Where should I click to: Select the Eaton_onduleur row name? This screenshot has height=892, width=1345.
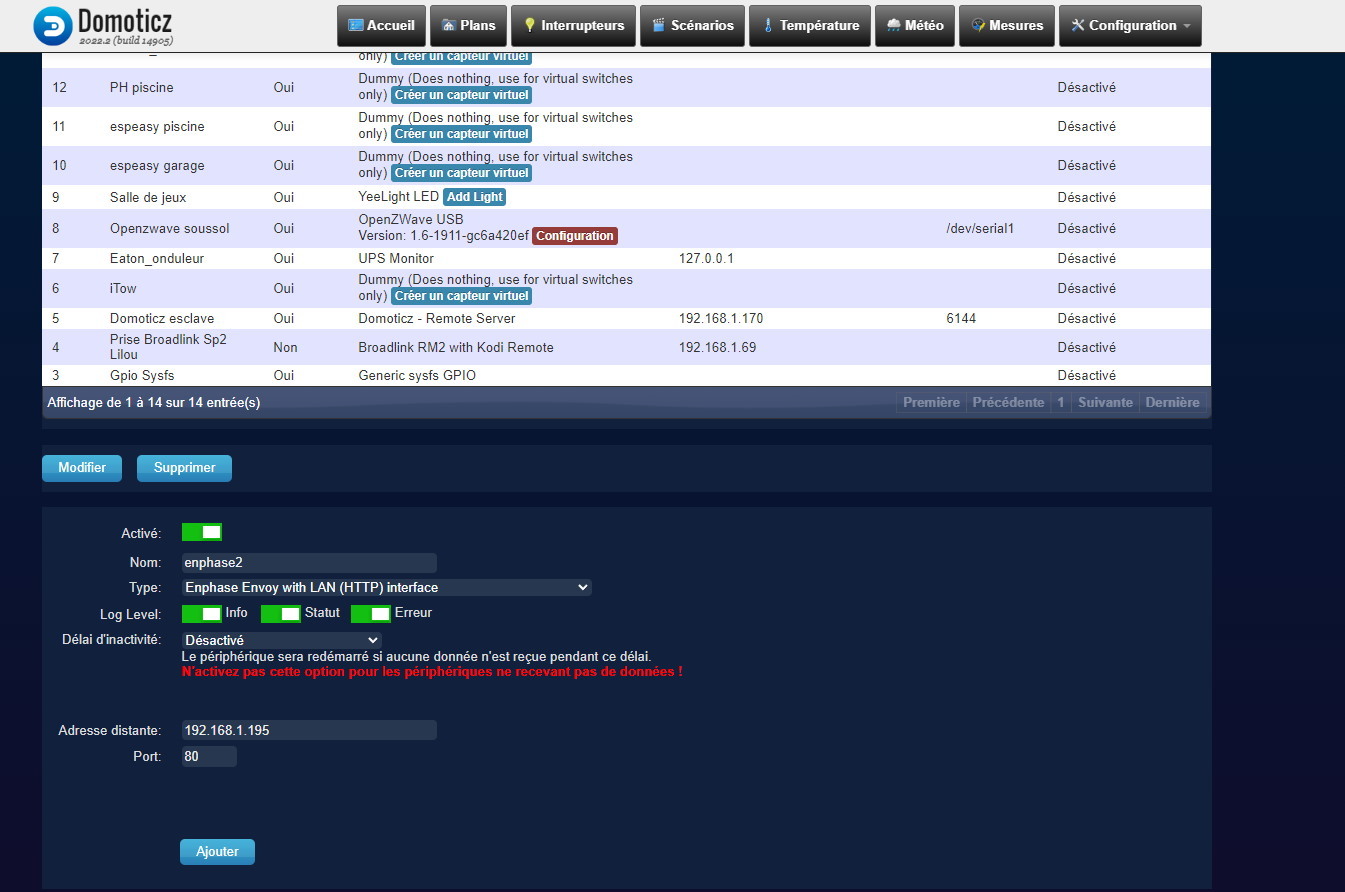pos(157,259)
